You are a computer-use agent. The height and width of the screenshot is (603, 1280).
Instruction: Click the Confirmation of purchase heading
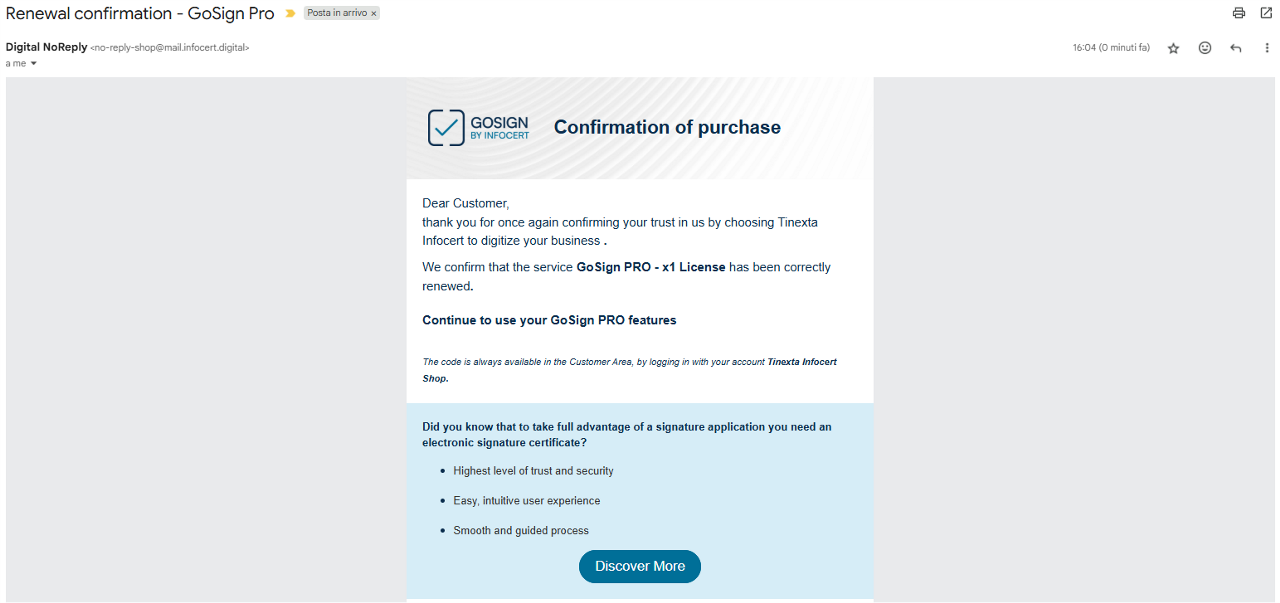click(x=667, y=128)
